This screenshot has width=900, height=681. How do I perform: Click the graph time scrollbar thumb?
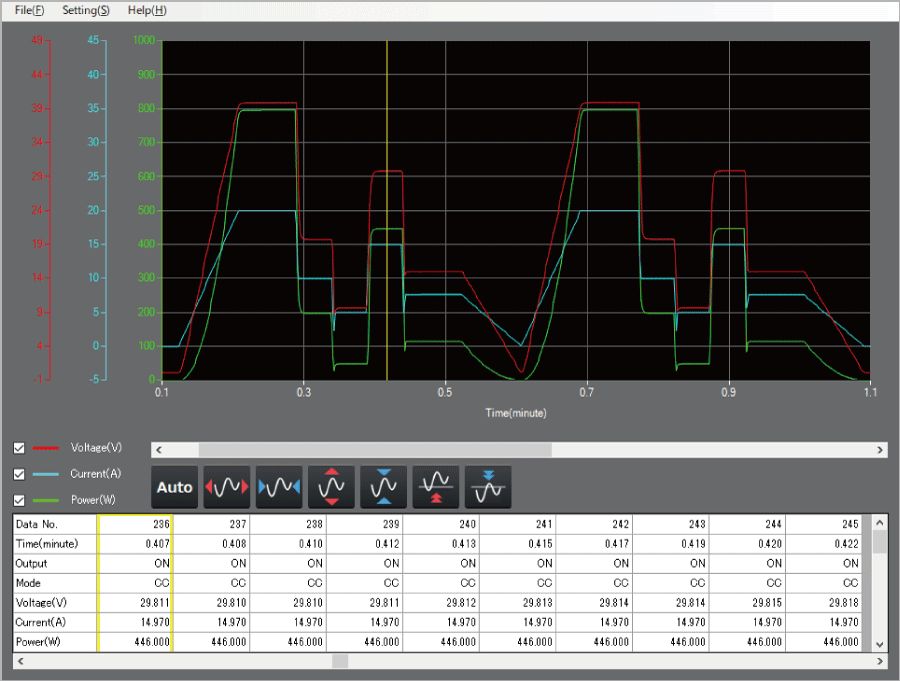point(374,450)
